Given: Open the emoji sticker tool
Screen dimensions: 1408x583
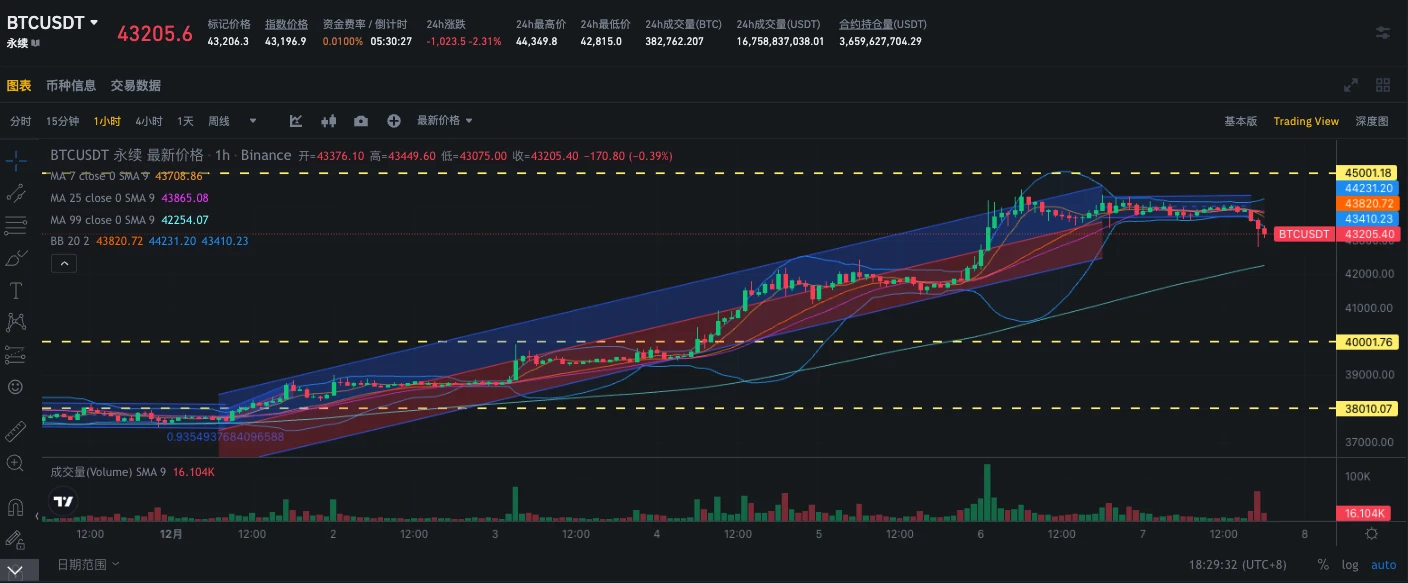Looking at the screenshot, I should pyautogui.click(x=15, y=386).
